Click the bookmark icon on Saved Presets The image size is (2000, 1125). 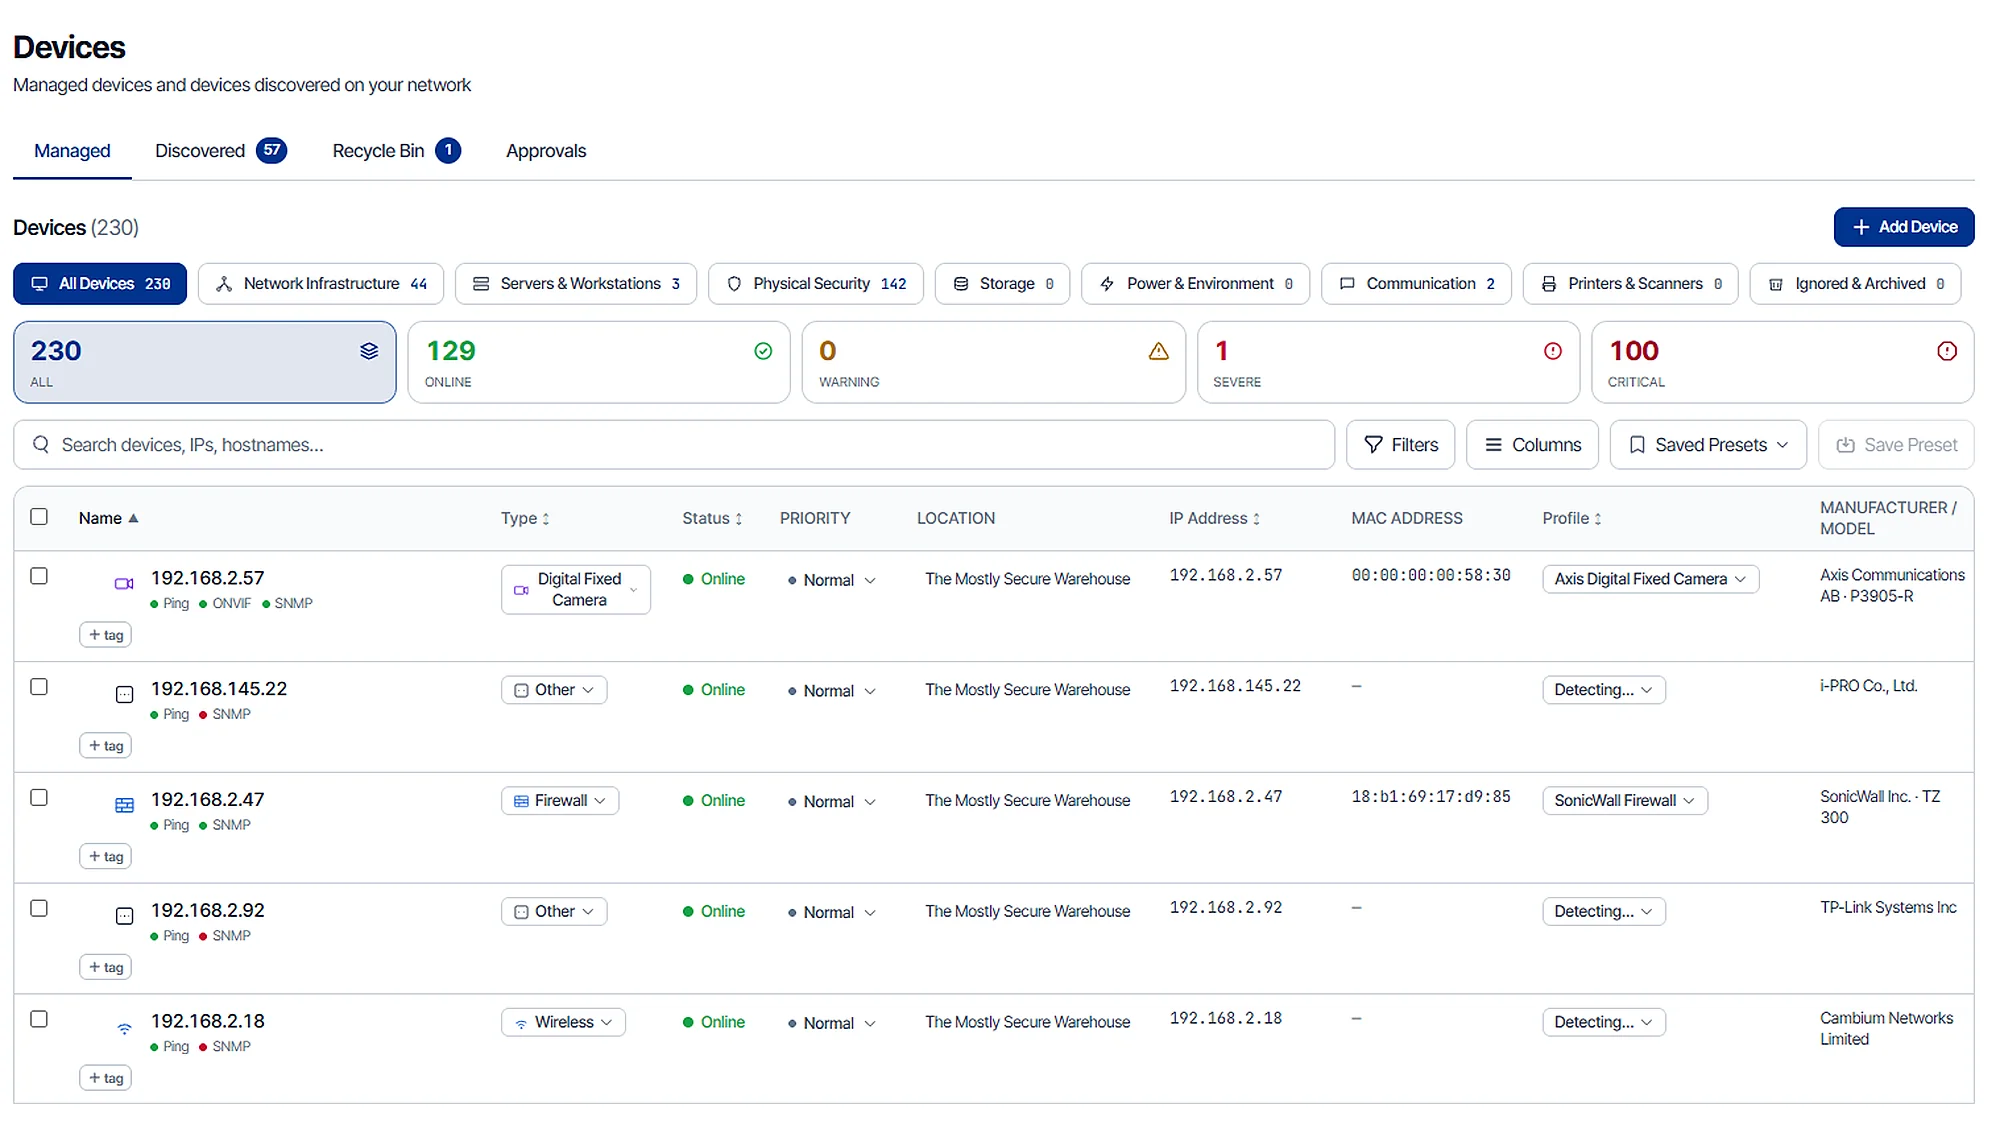pos(1637,444)
